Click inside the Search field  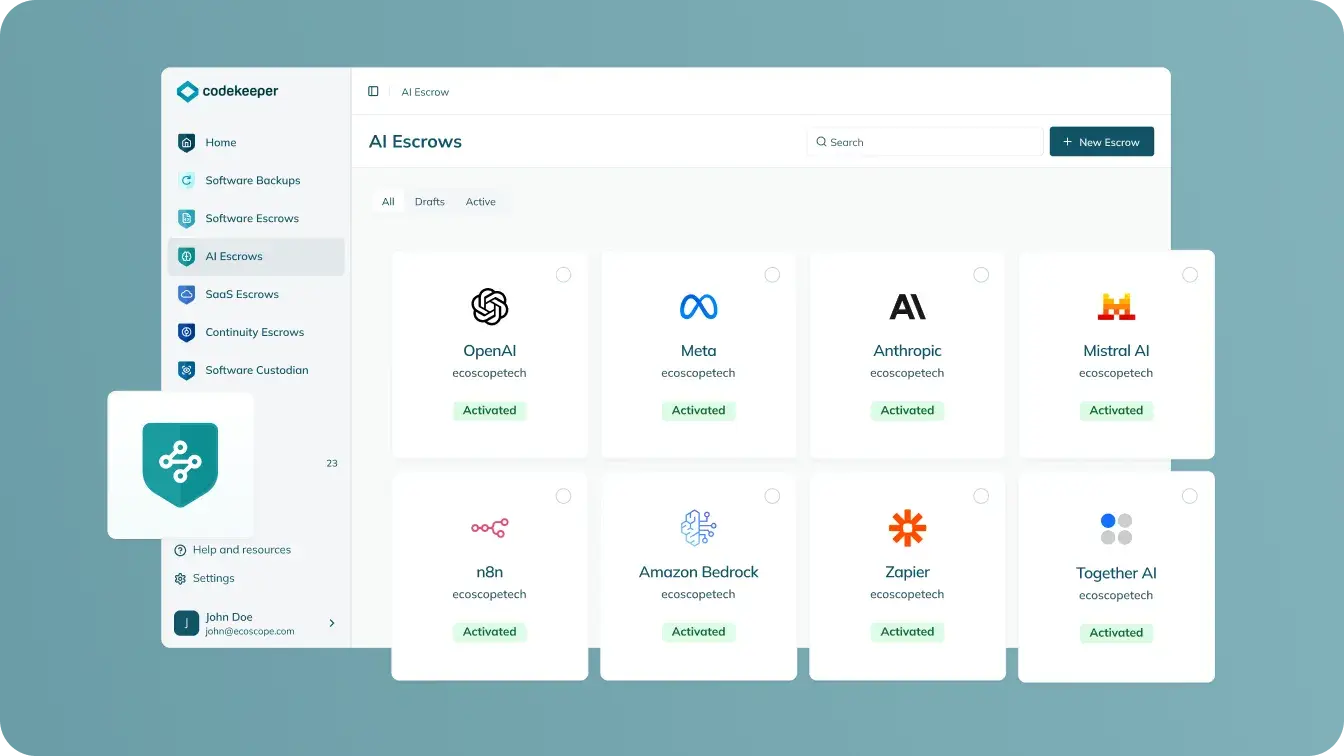(925, 141)
